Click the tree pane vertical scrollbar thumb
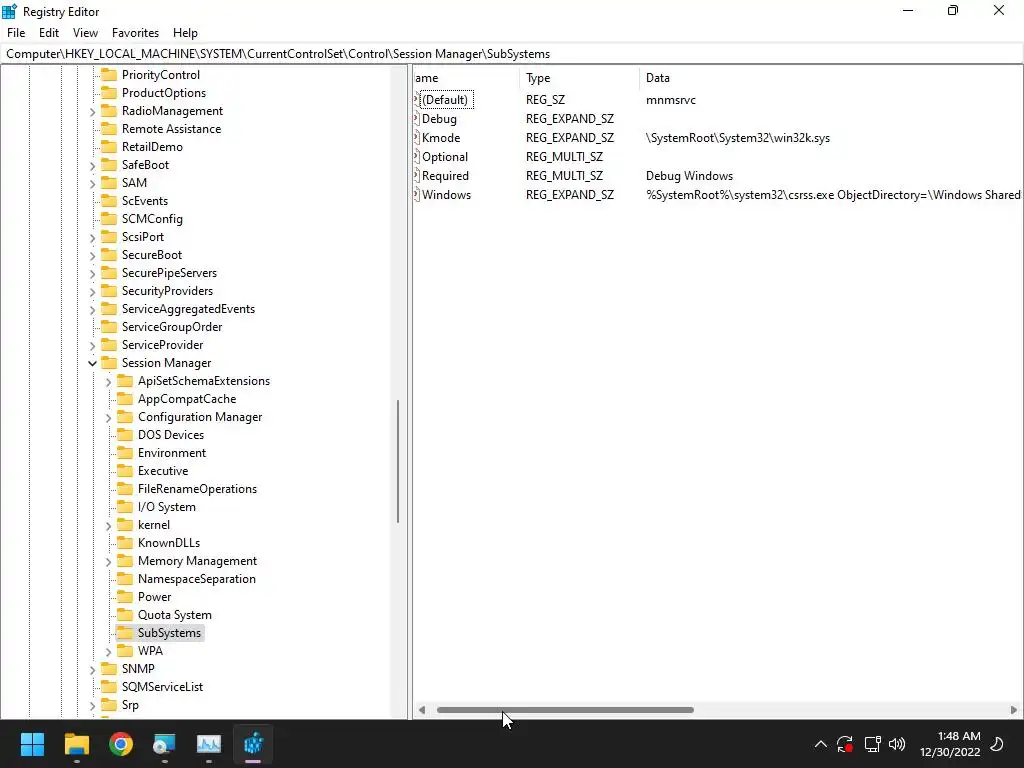Image resolution: width=1024 pixels, height=768 pixels. tap(398, 461)
